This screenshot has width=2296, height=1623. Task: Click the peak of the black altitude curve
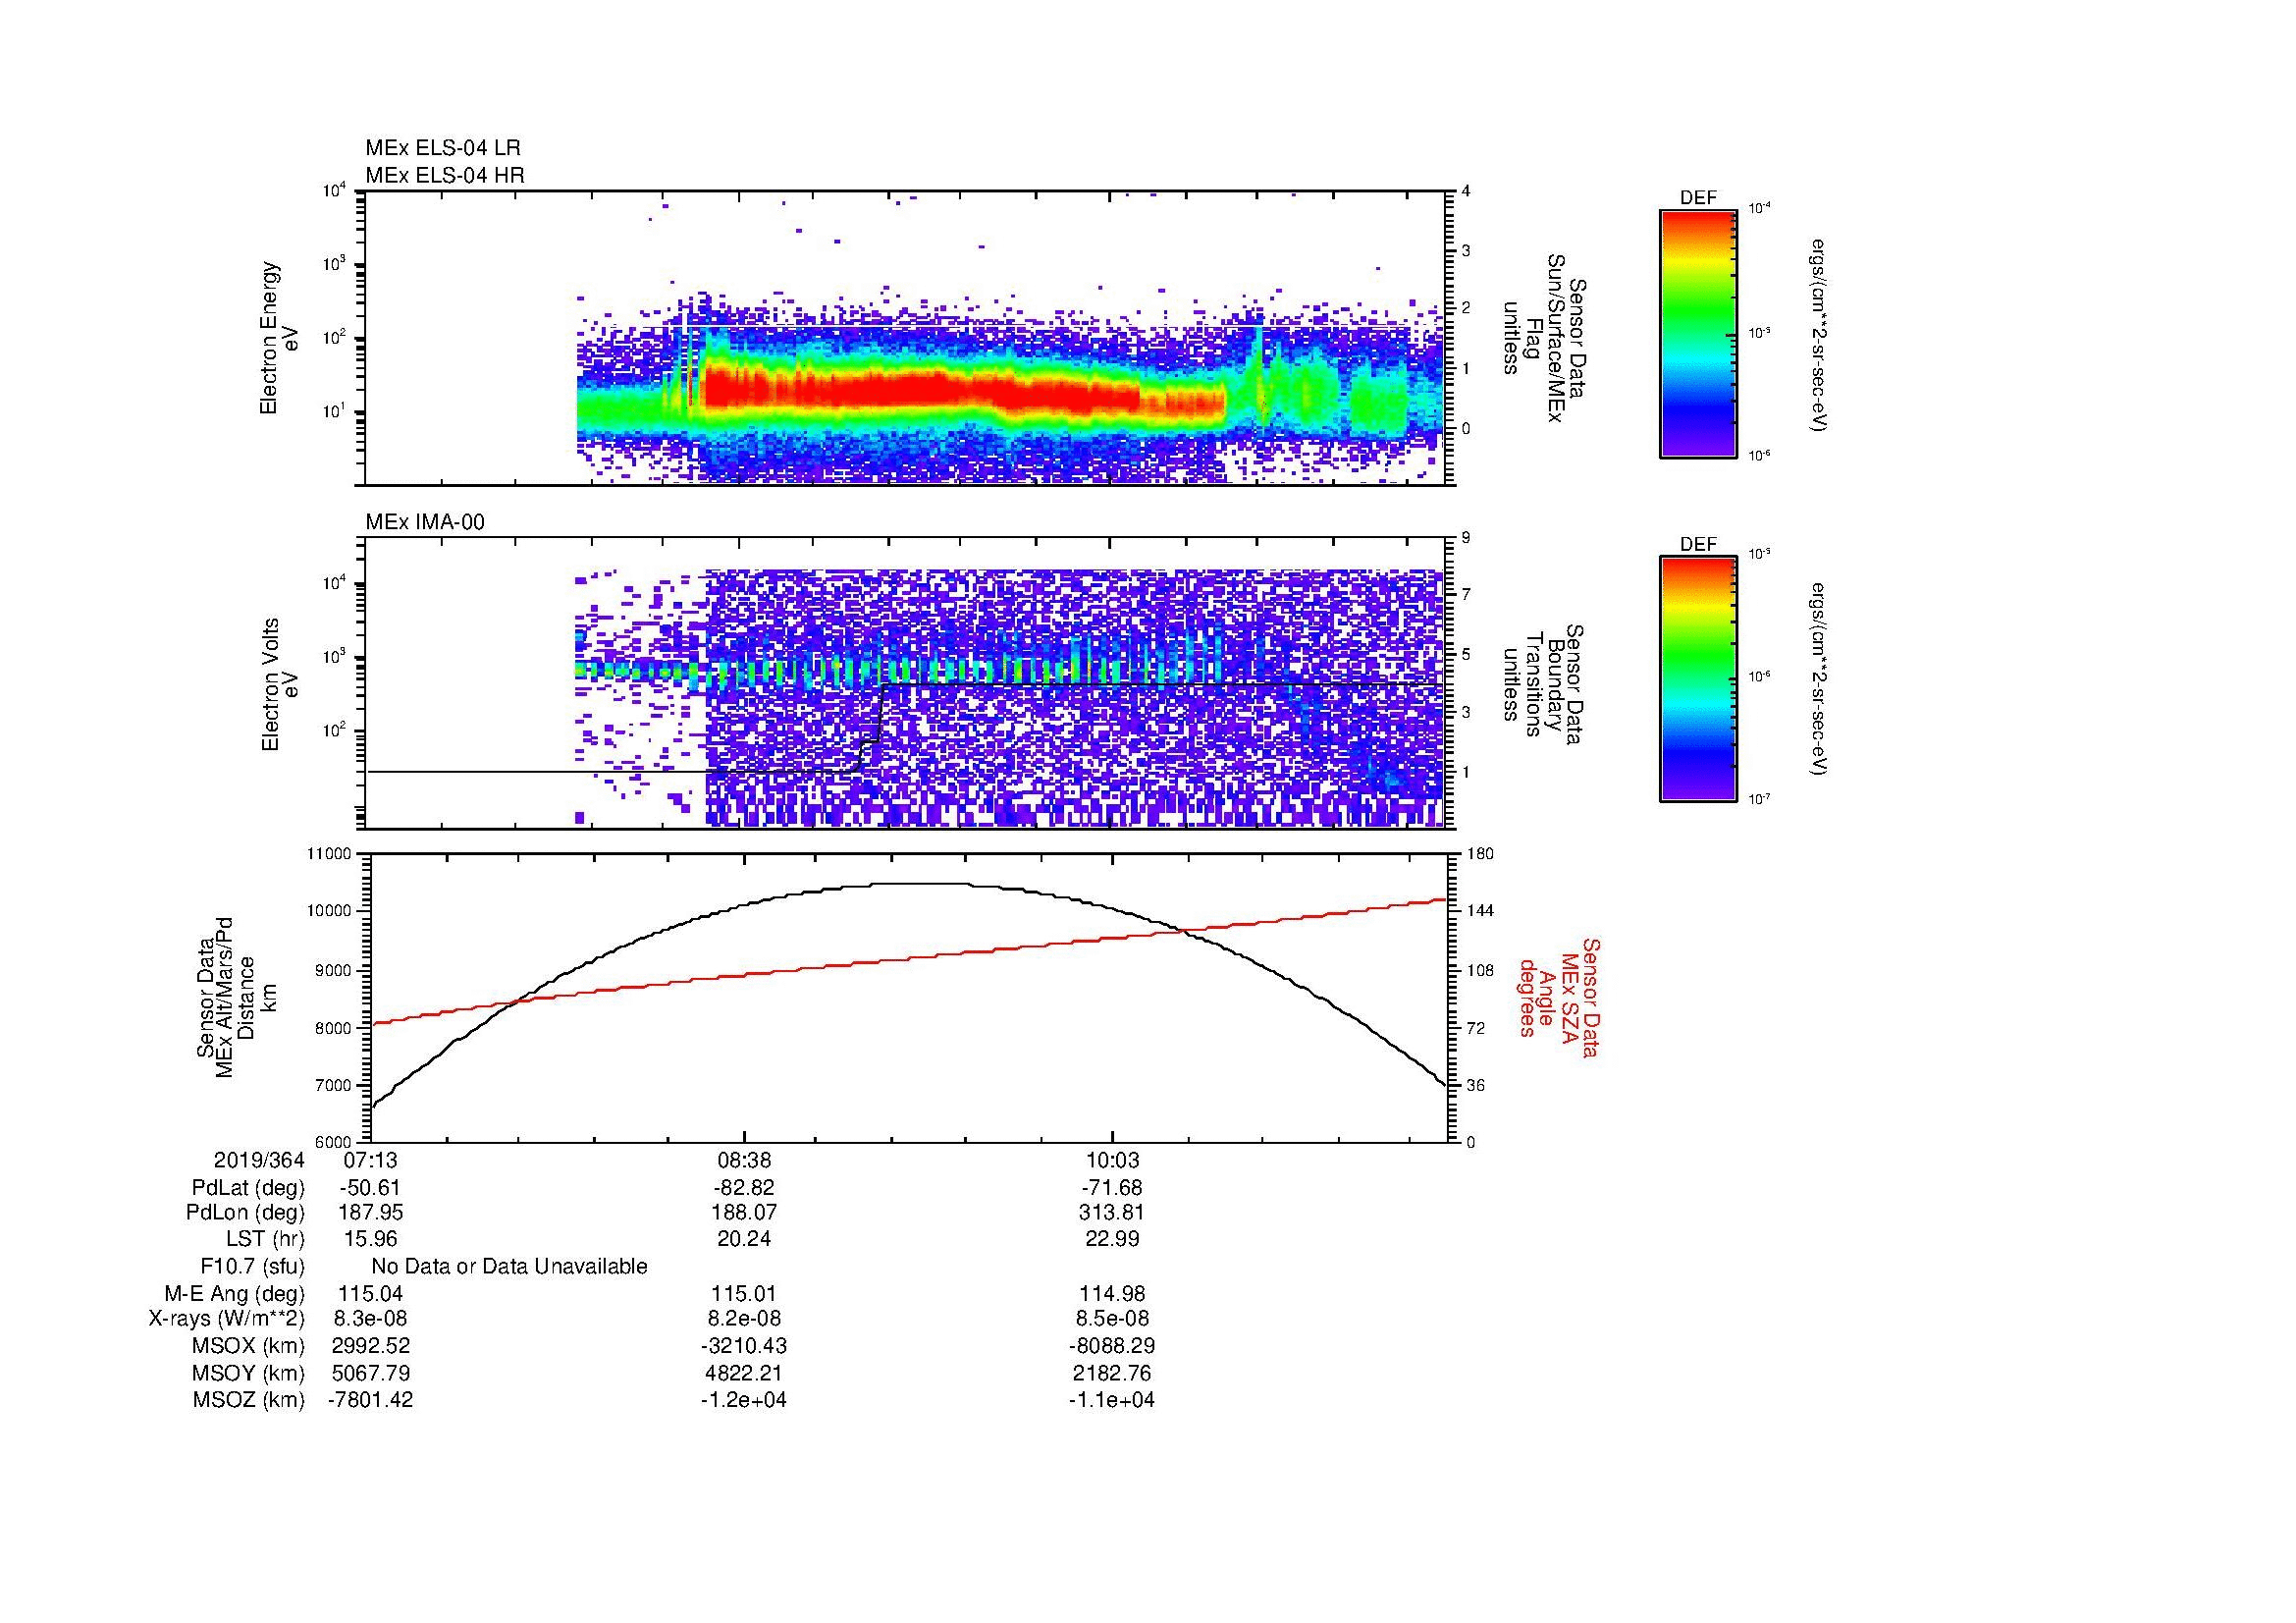coord(918,883)
